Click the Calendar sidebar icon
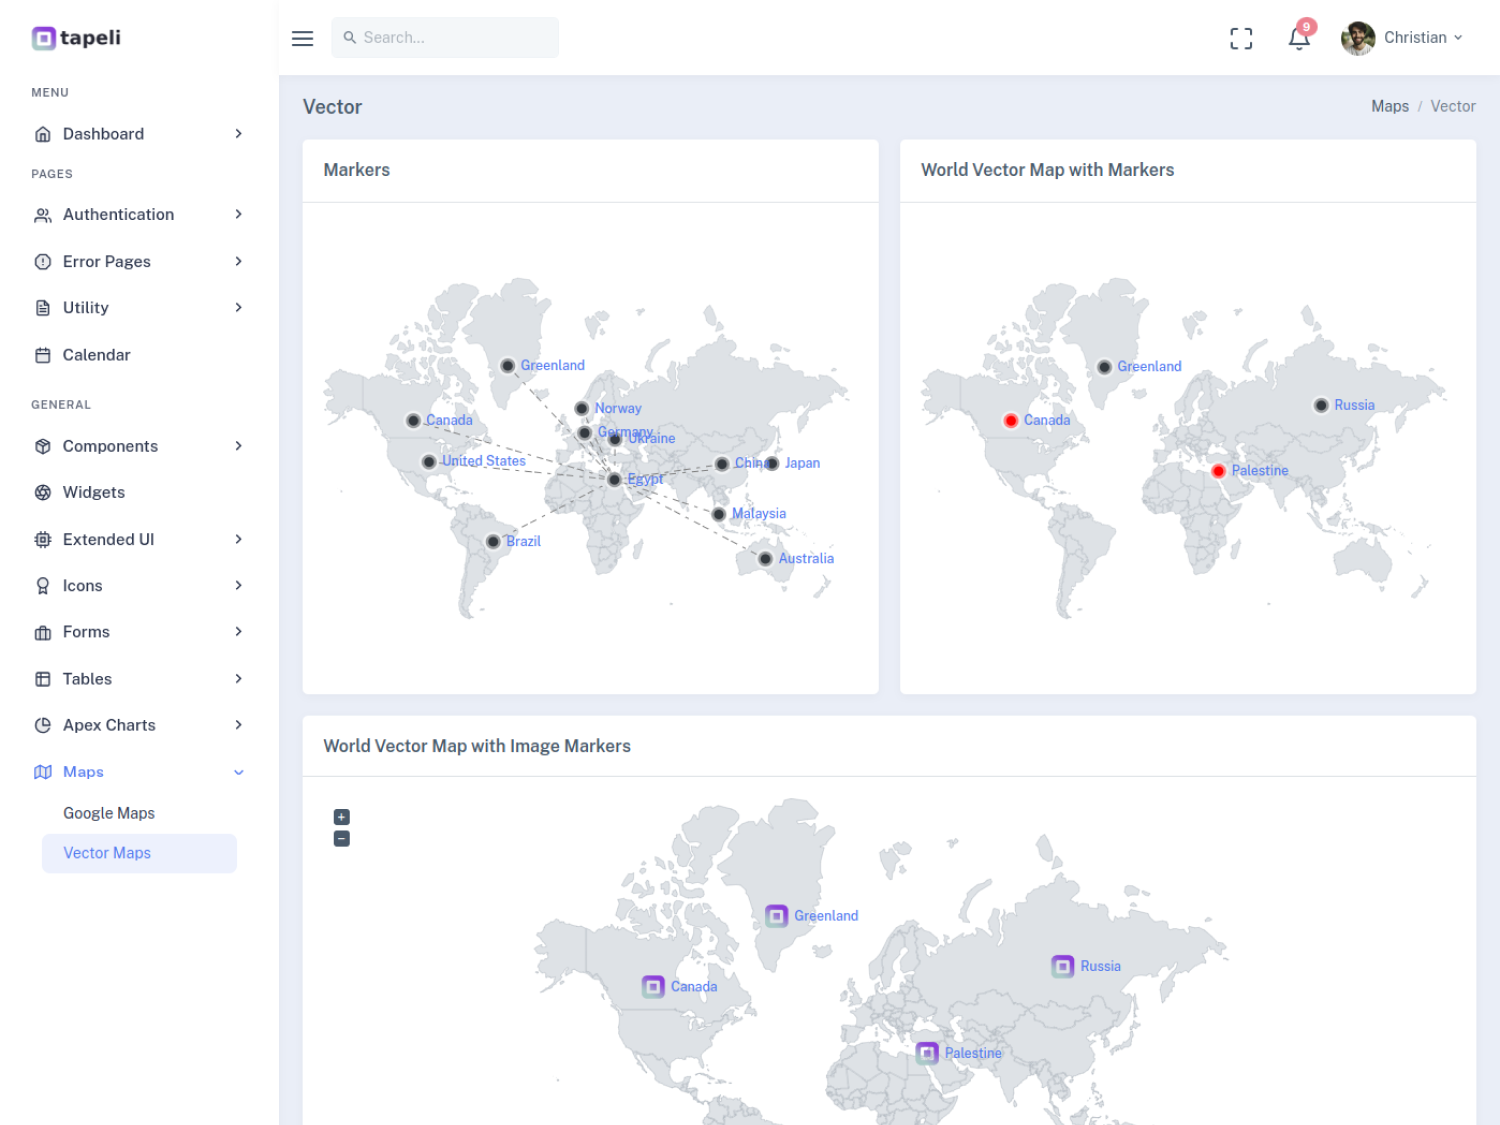 pos(43,355)
